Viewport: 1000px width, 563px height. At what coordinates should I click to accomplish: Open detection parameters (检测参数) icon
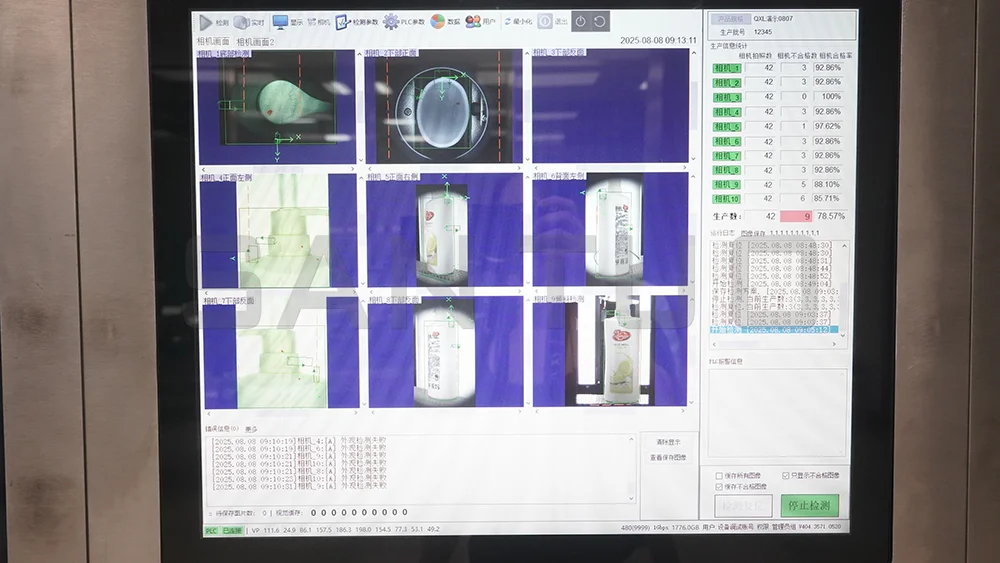342,22
